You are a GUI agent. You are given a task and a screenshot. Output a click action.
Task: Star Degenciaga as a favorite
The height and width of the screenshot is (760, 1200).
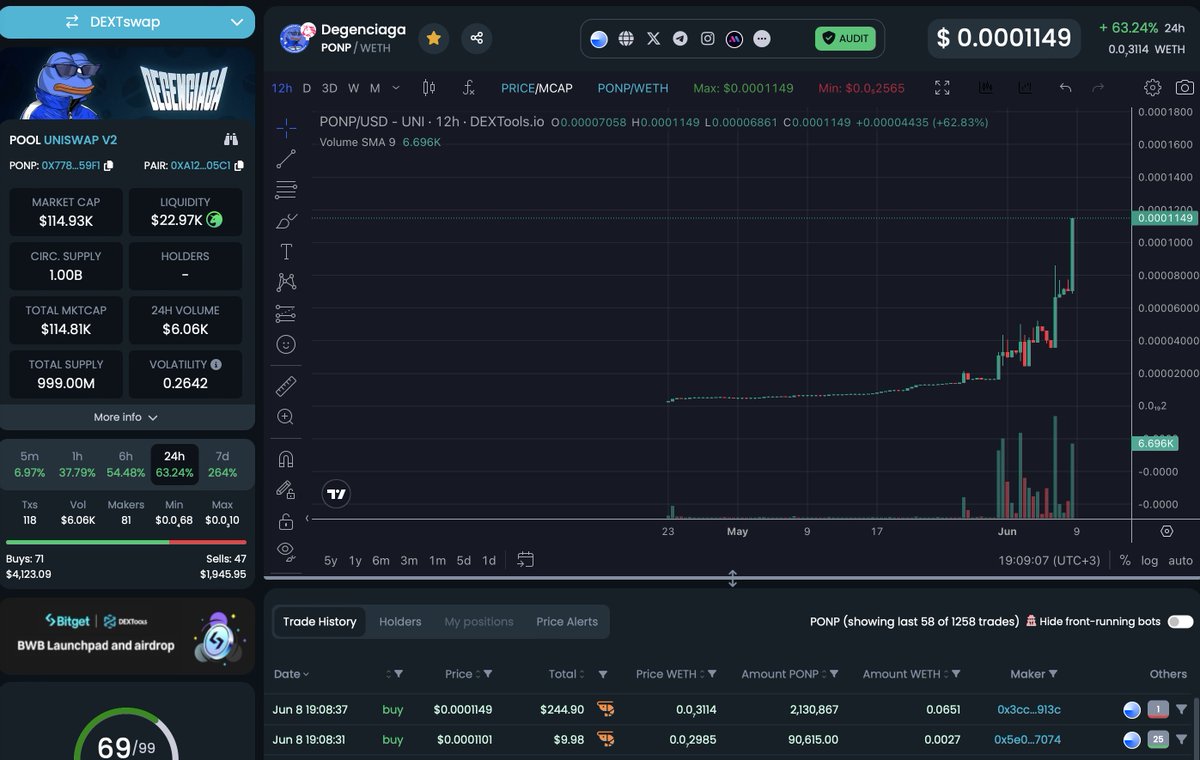click(x=433, y=38)
